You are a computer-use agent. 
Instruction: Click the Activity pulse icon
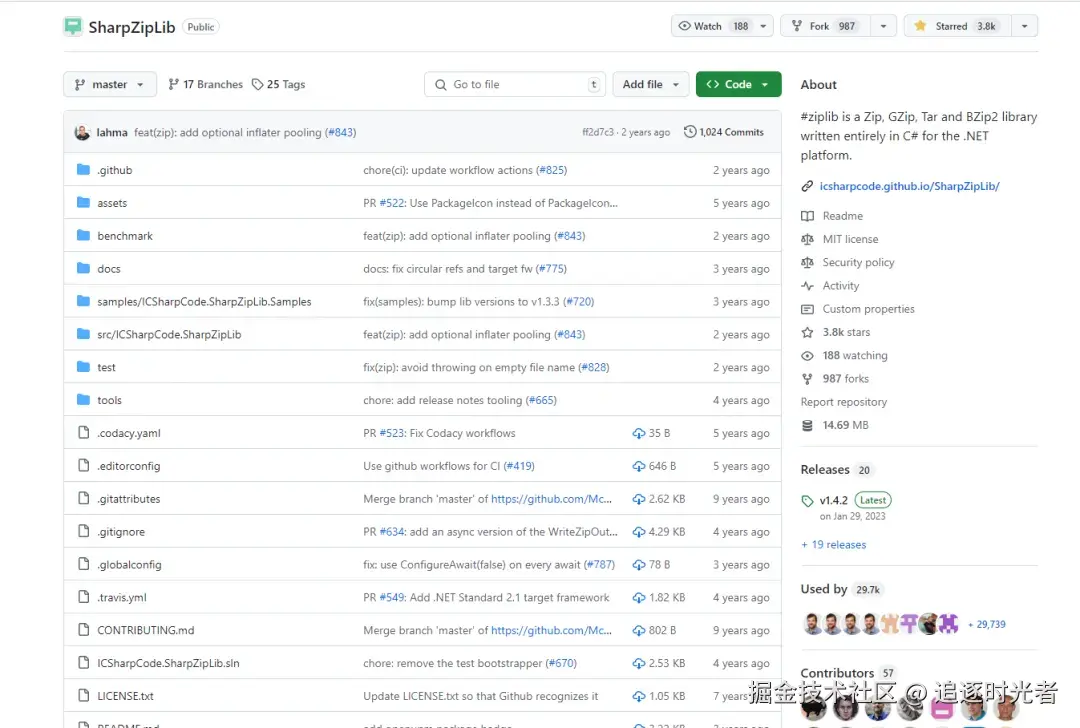[807, 286]
